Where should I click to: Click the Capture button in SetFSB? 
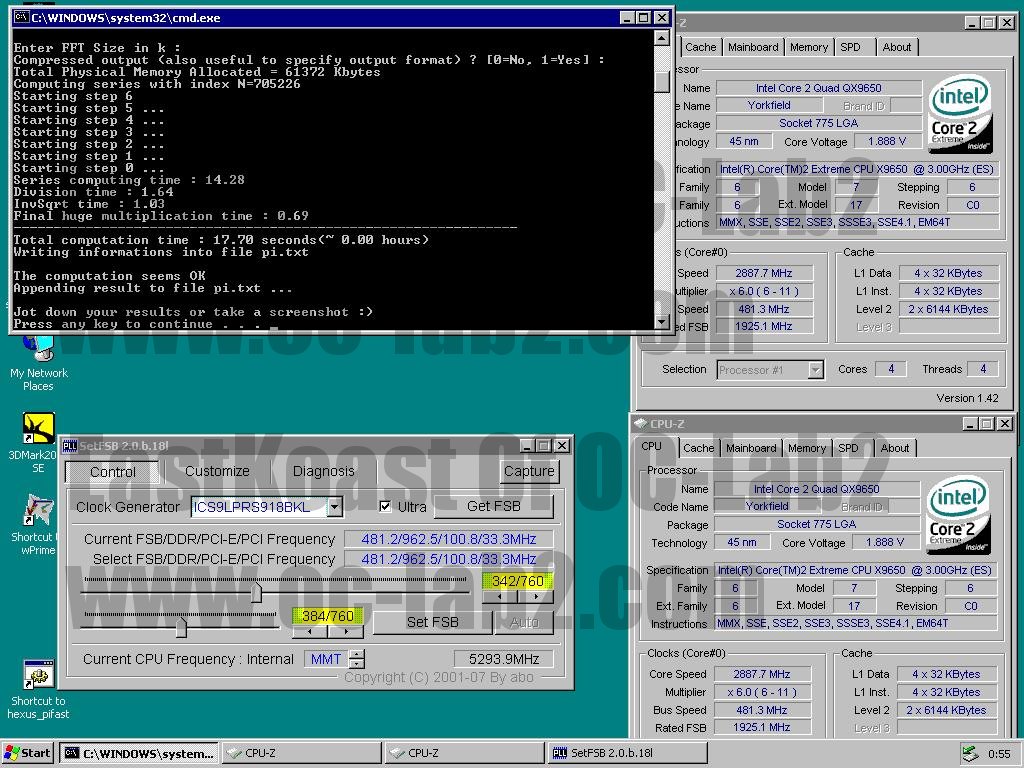pyautogui.click(x=529, y=471)
